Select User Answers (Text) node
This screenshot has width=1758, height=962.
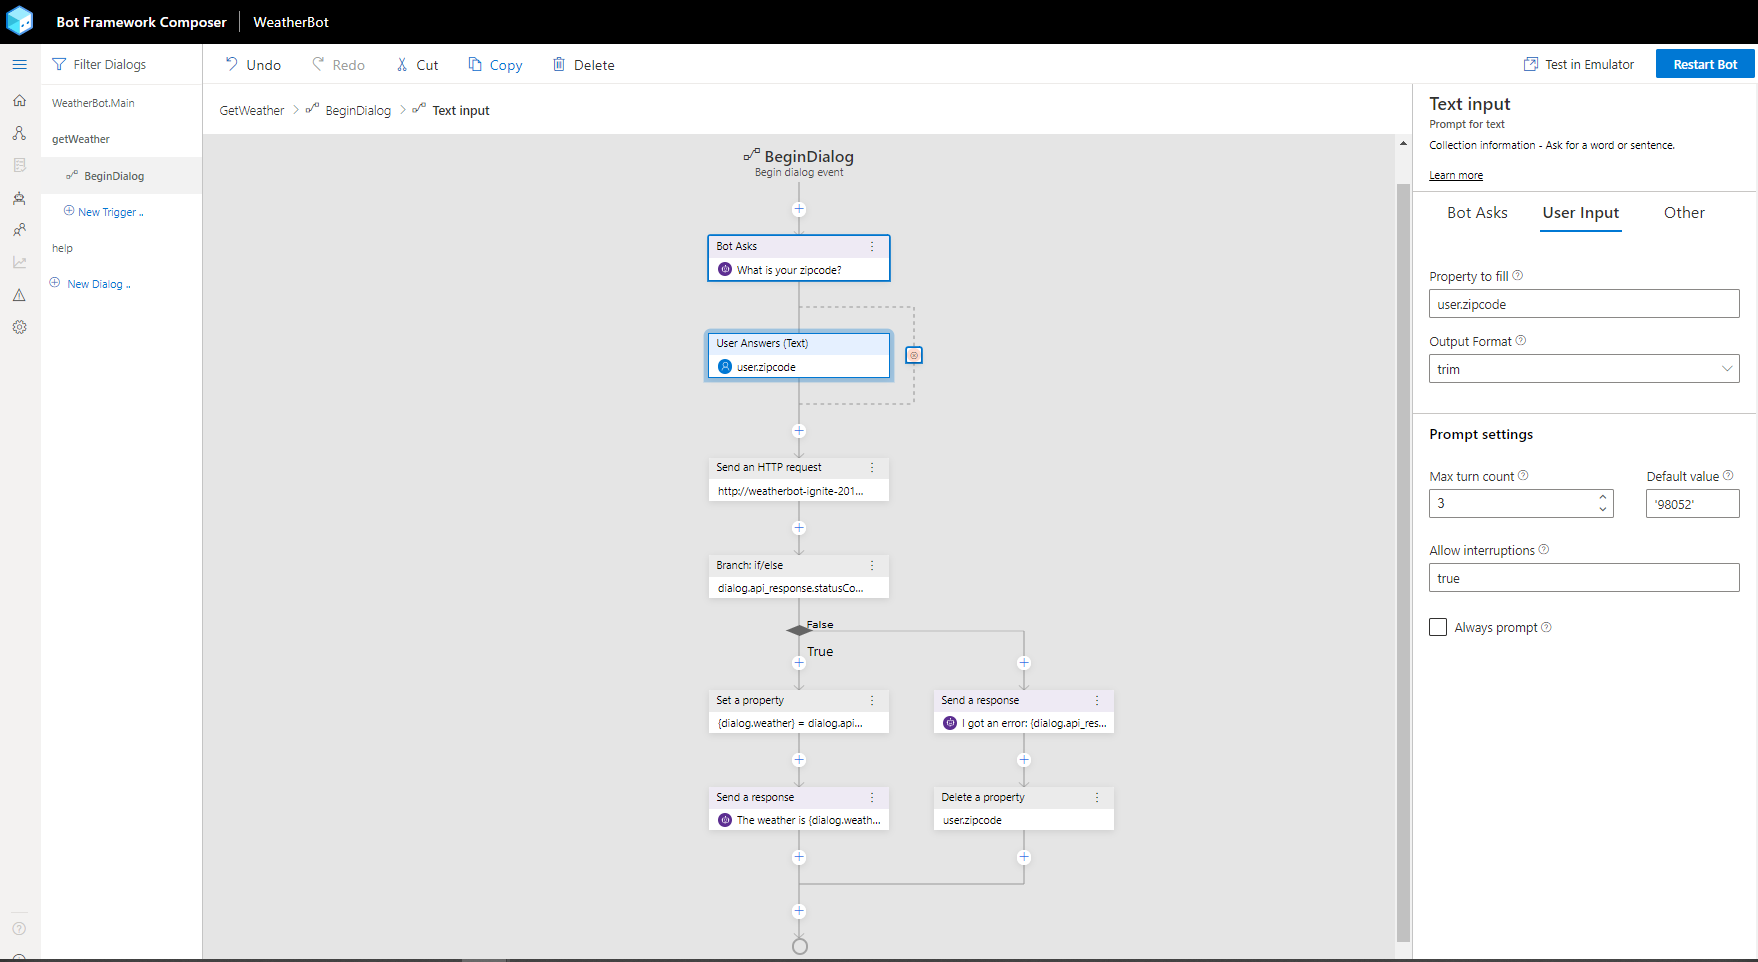[799, 355]
